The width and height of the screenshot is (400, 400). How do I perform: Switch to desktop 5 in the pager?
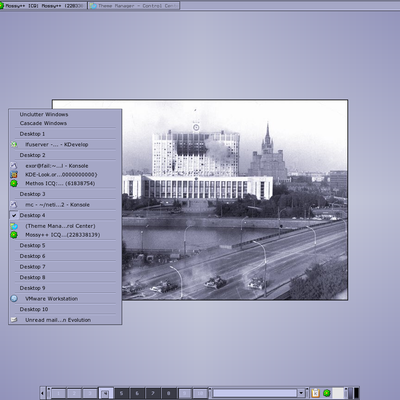pyautogui.click(x=122, y=393)
